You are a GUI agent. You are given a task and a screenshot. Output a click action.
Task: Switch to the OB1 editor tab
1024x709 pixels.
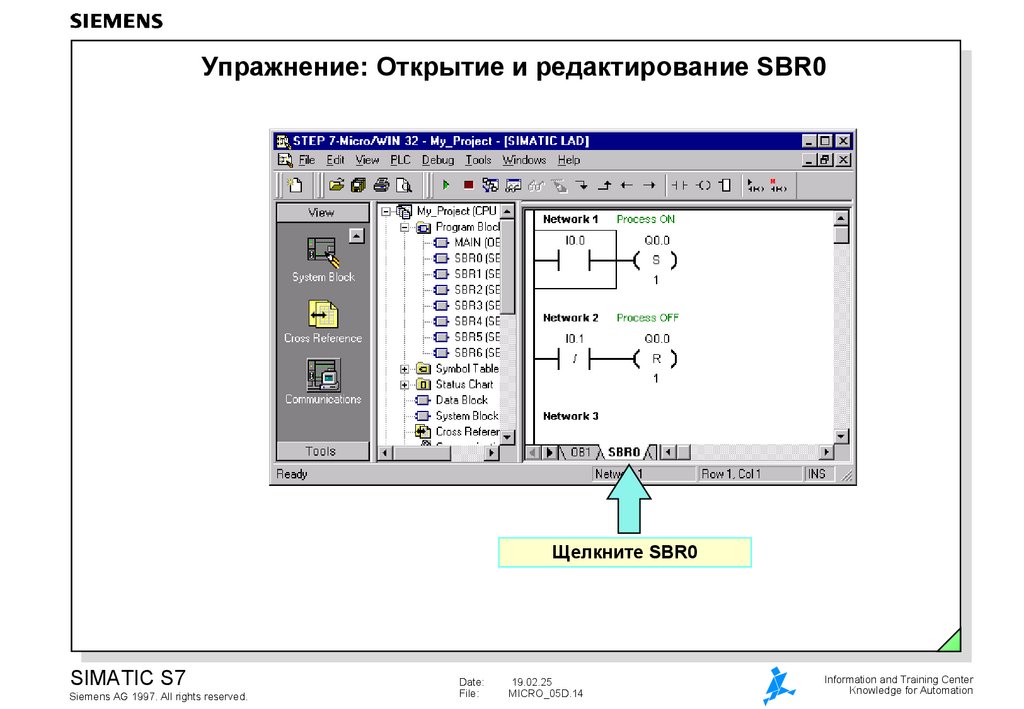click(581, 452)
